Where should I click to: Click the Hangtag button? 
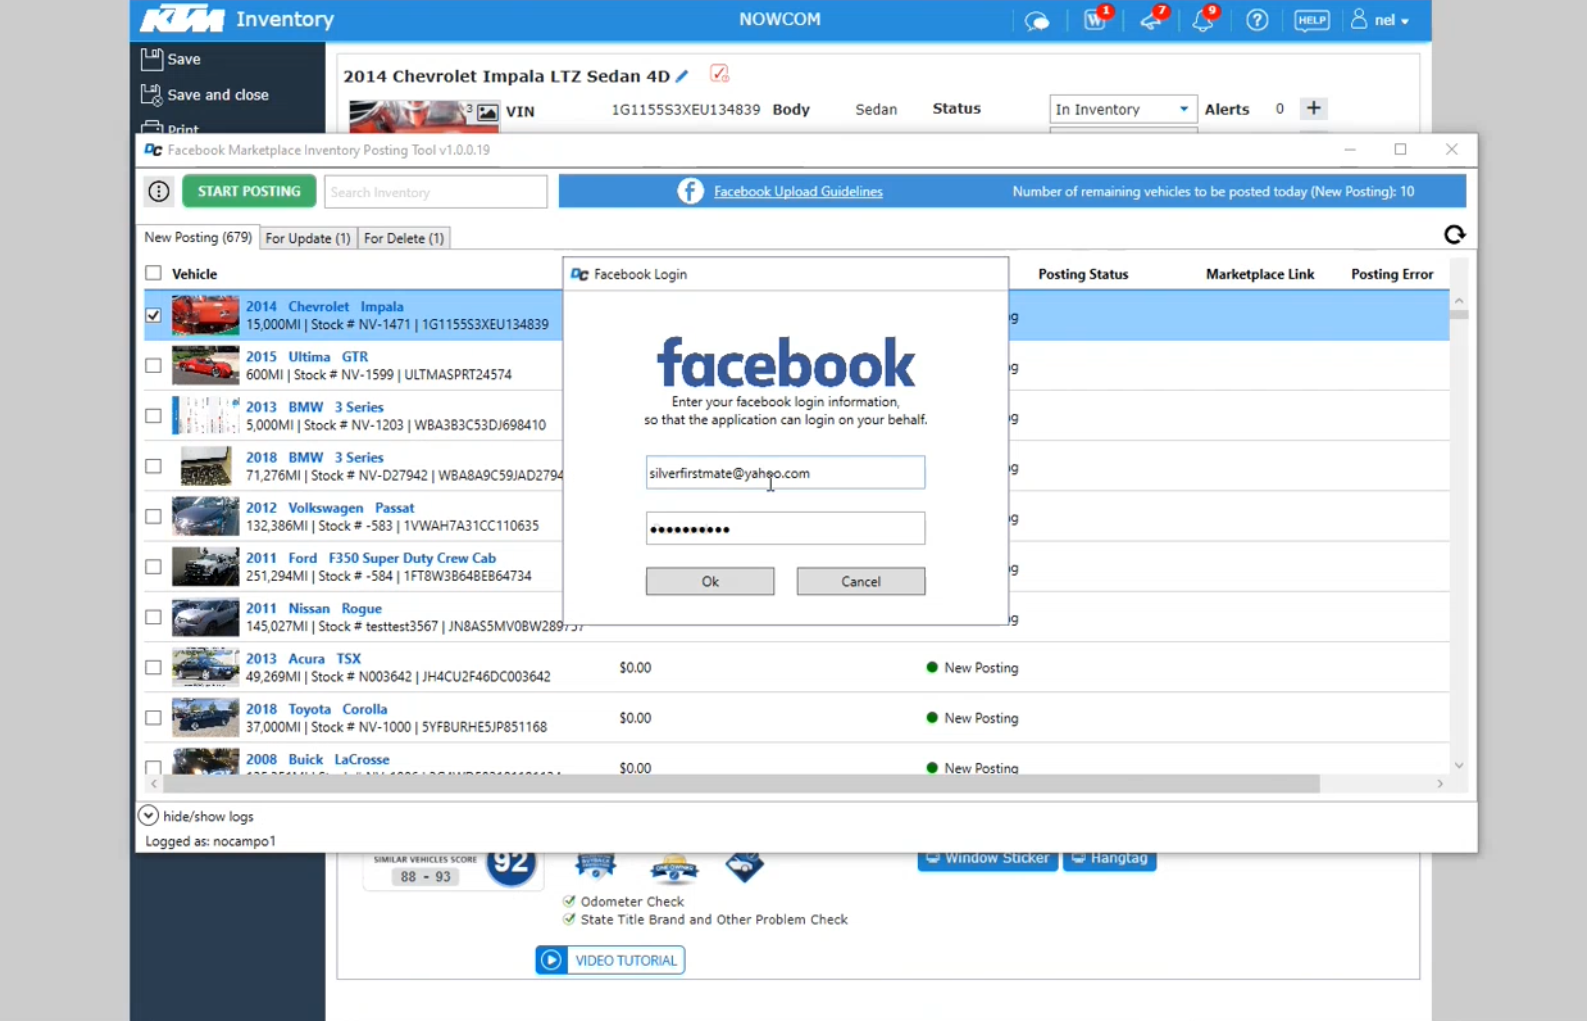coord(1110,858)
